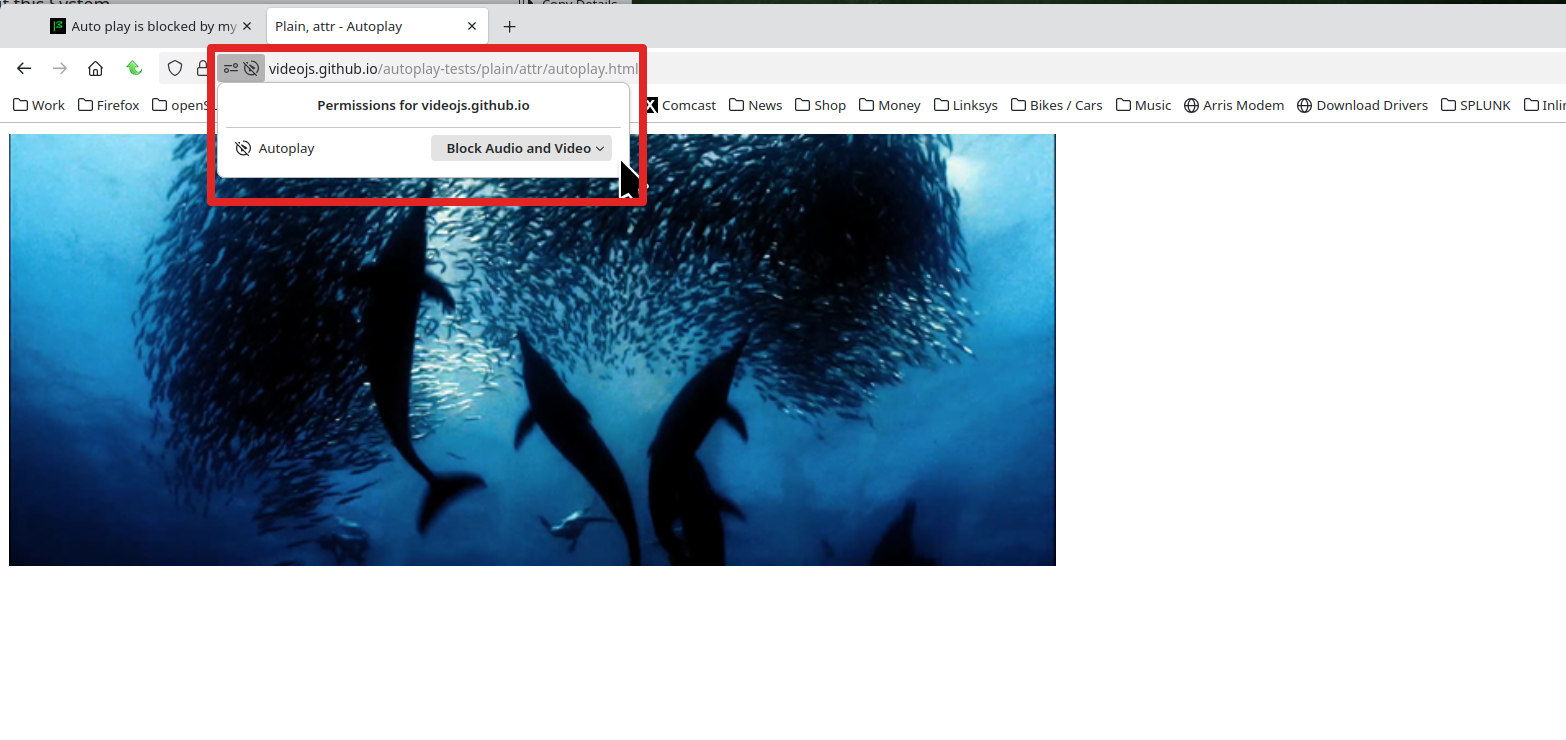Click the autoplay blocked icon in URL bar
The image size is (1566, 740).
click(x=251, y=68)
